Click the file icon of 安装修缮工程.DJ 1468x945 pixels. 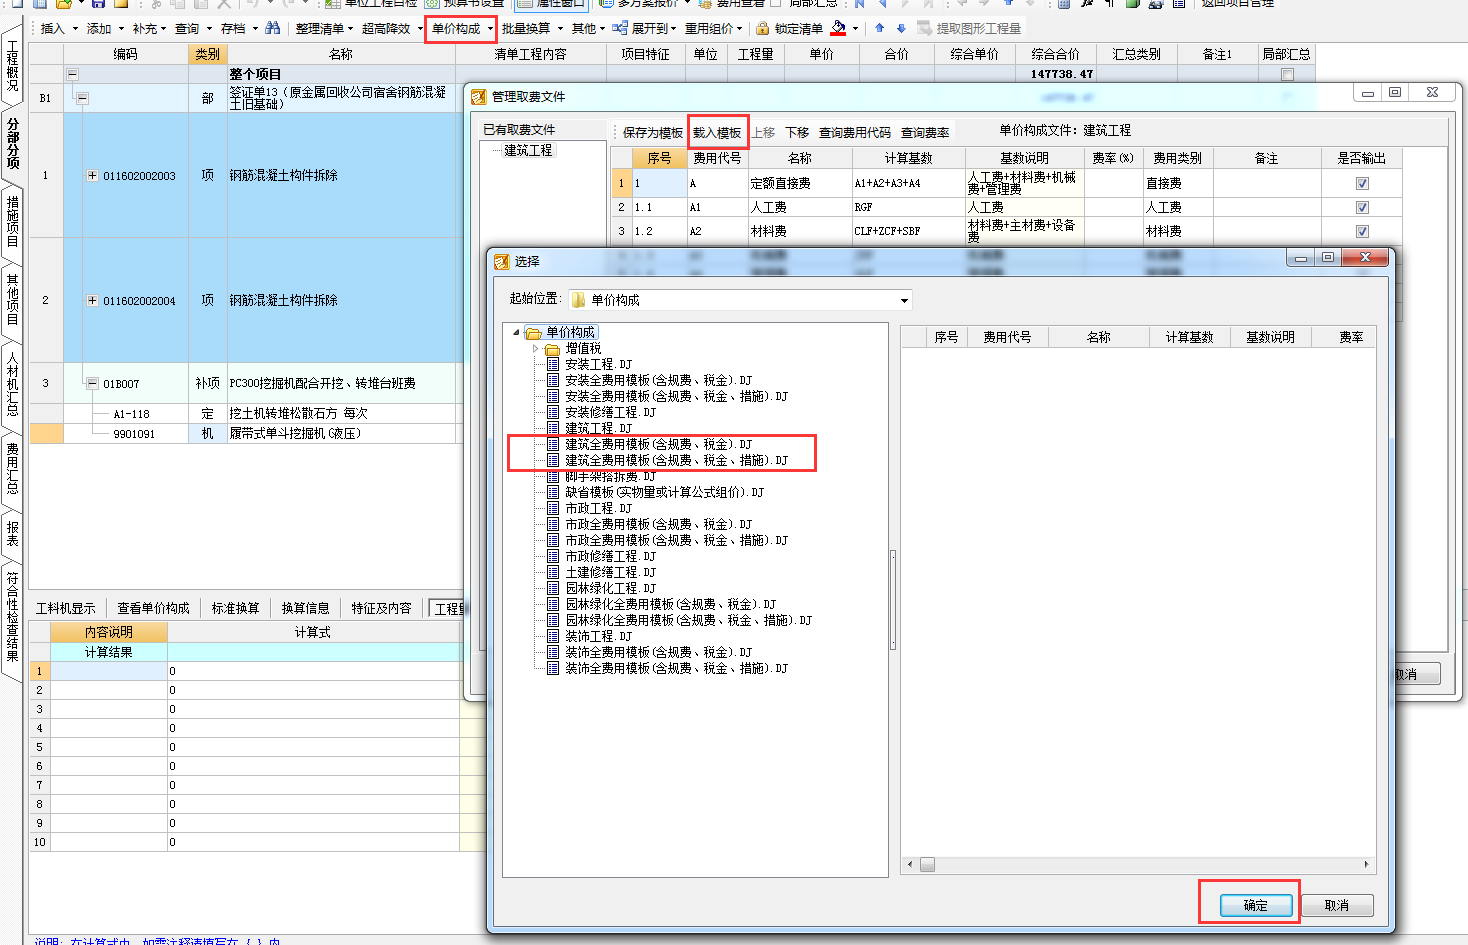coord(553,412)
